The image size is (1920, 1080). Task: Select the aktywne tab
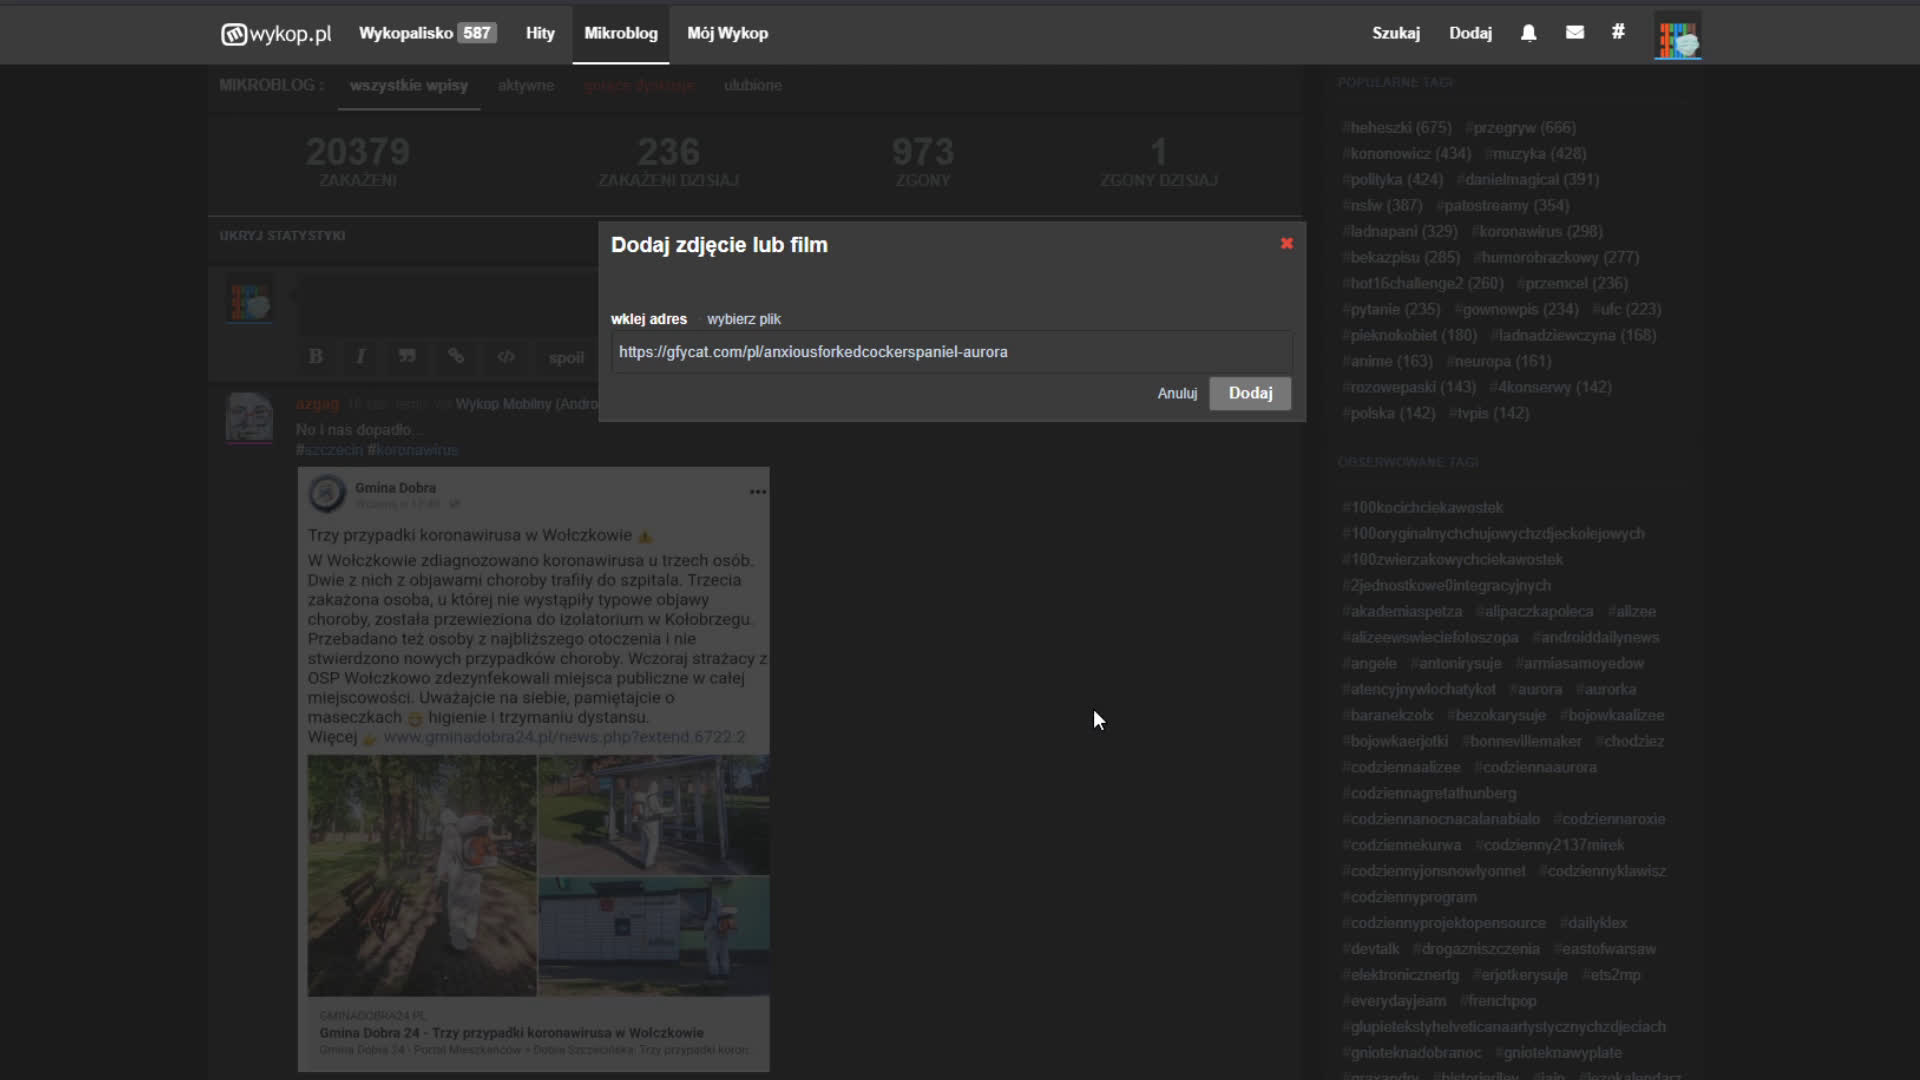click(526, 85)
